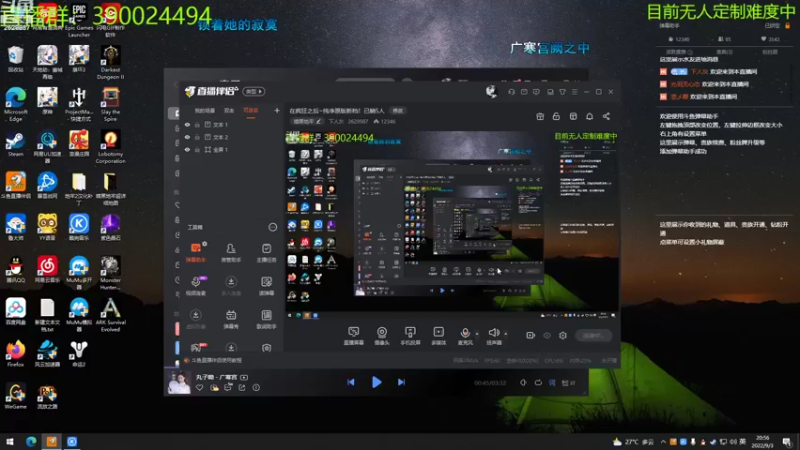
Task: Open Edge from taskbar
Action: 31,441
